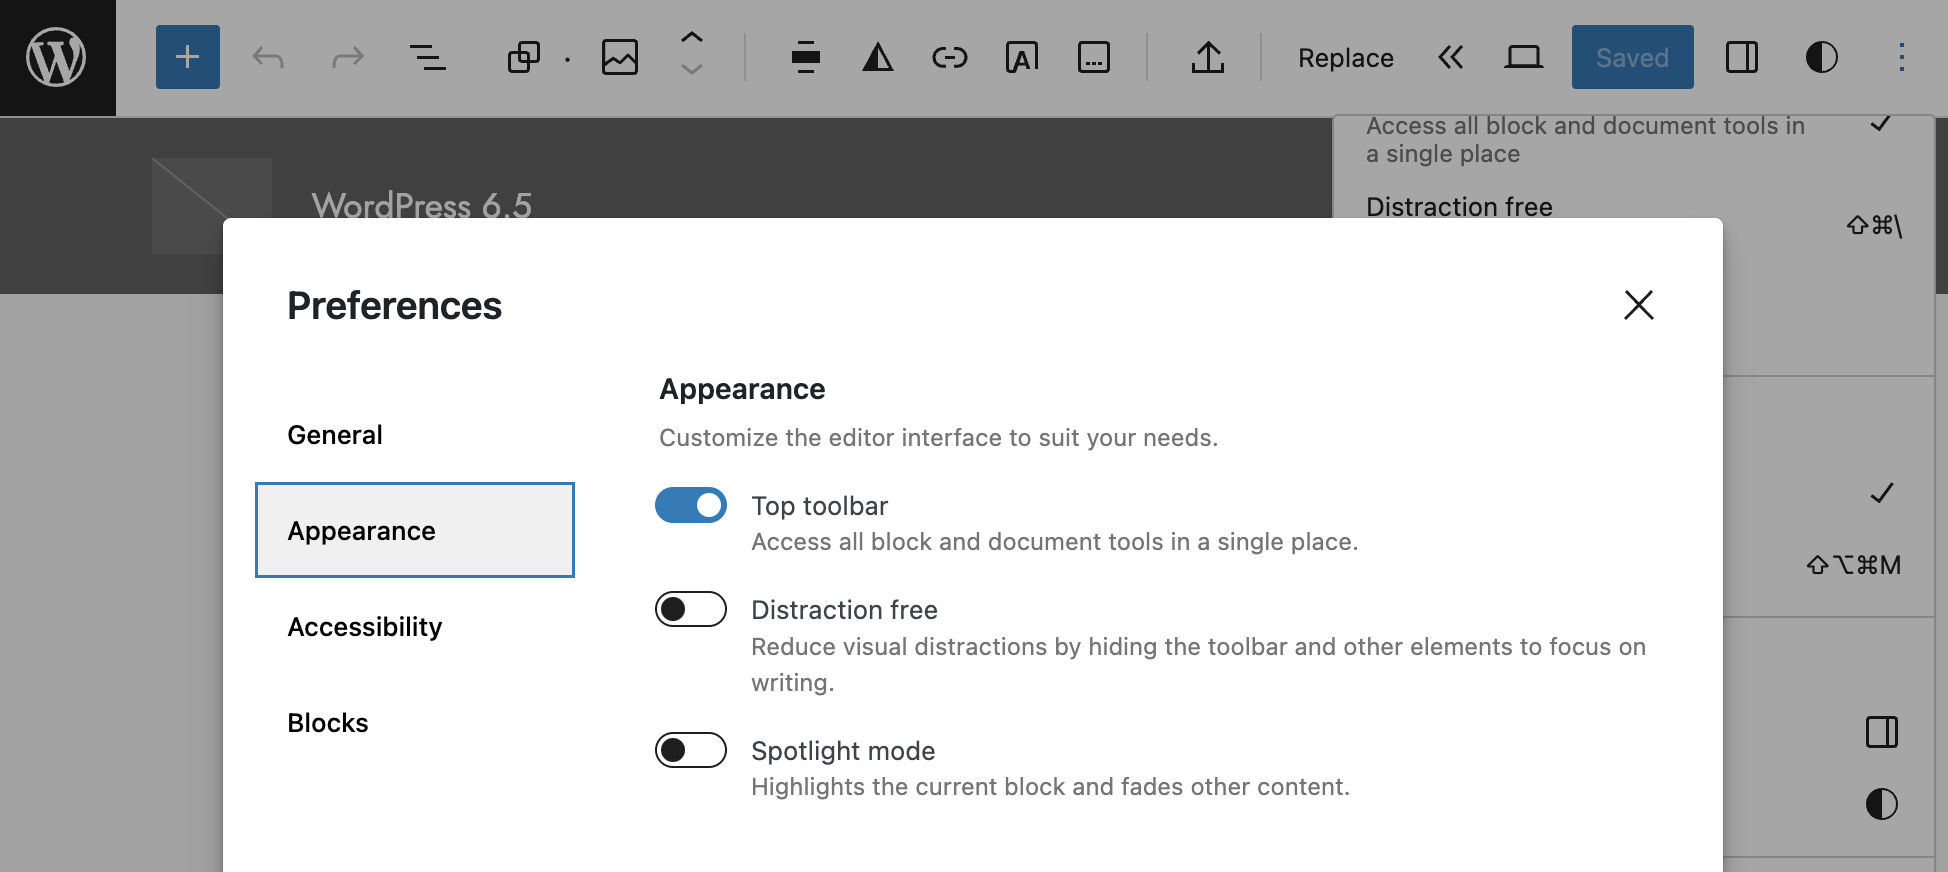Turn on Spotlight mode toggle
This screenshot has width=1948, height=872.
(x=691, y=751)
